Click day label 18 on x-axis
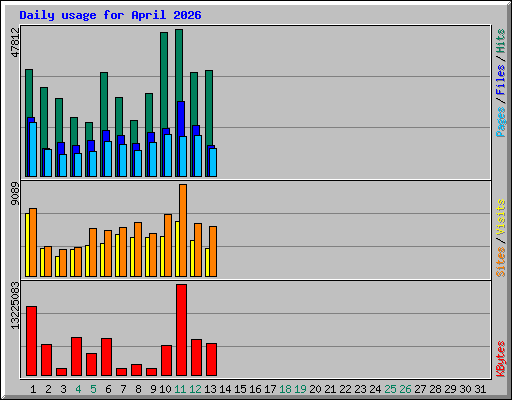Viewport: 512px width, 400px height. click(285, 389)
